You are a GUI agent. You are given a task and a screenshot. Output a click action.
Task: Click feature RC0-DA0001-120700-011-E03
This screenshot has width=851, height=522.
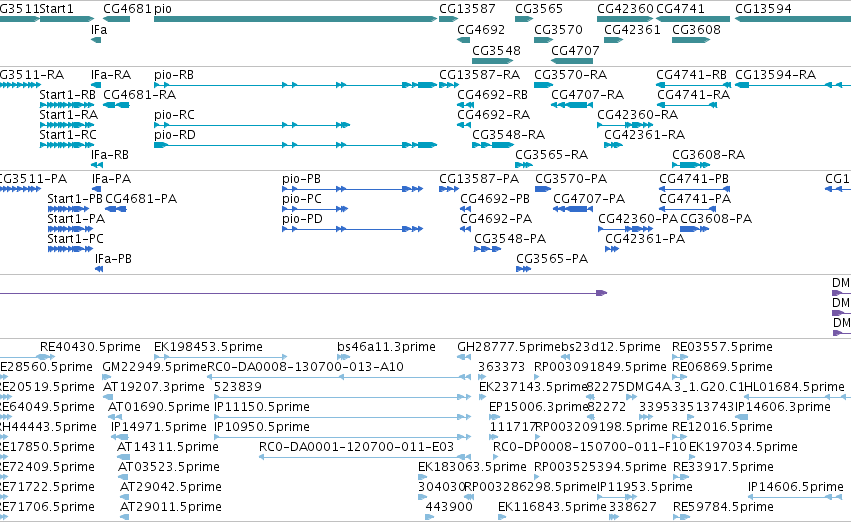pos(365,457)
